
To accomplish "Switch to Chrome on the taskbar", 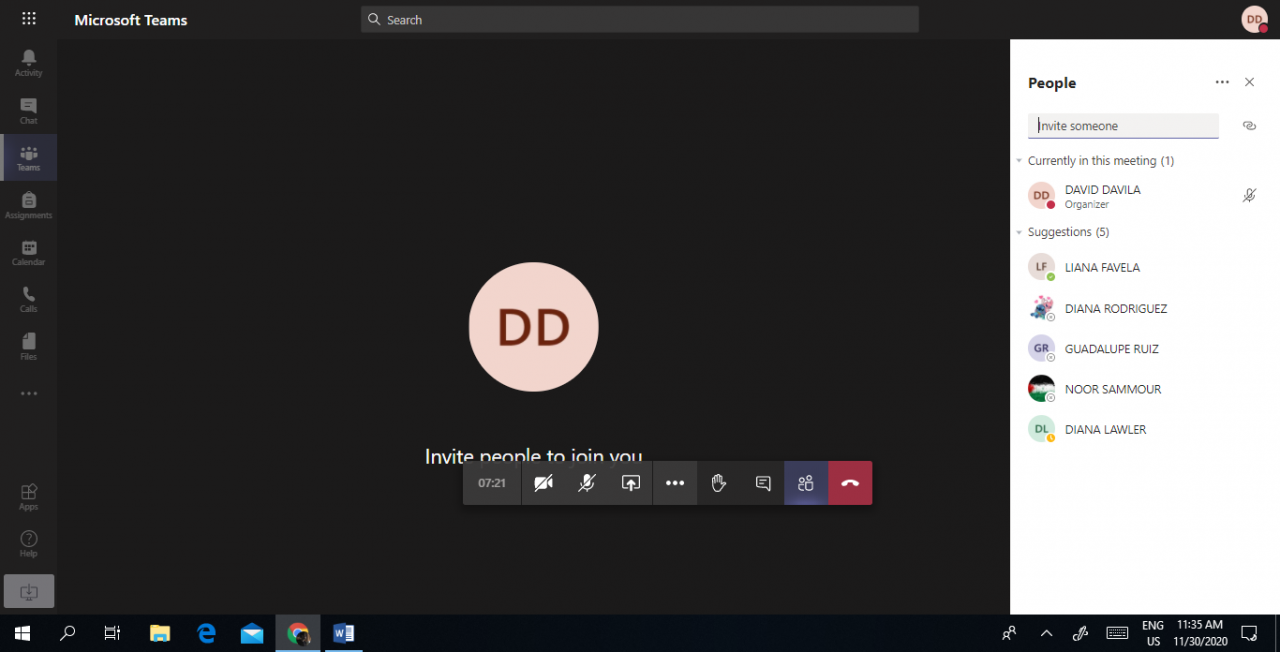I will point(298,633).
